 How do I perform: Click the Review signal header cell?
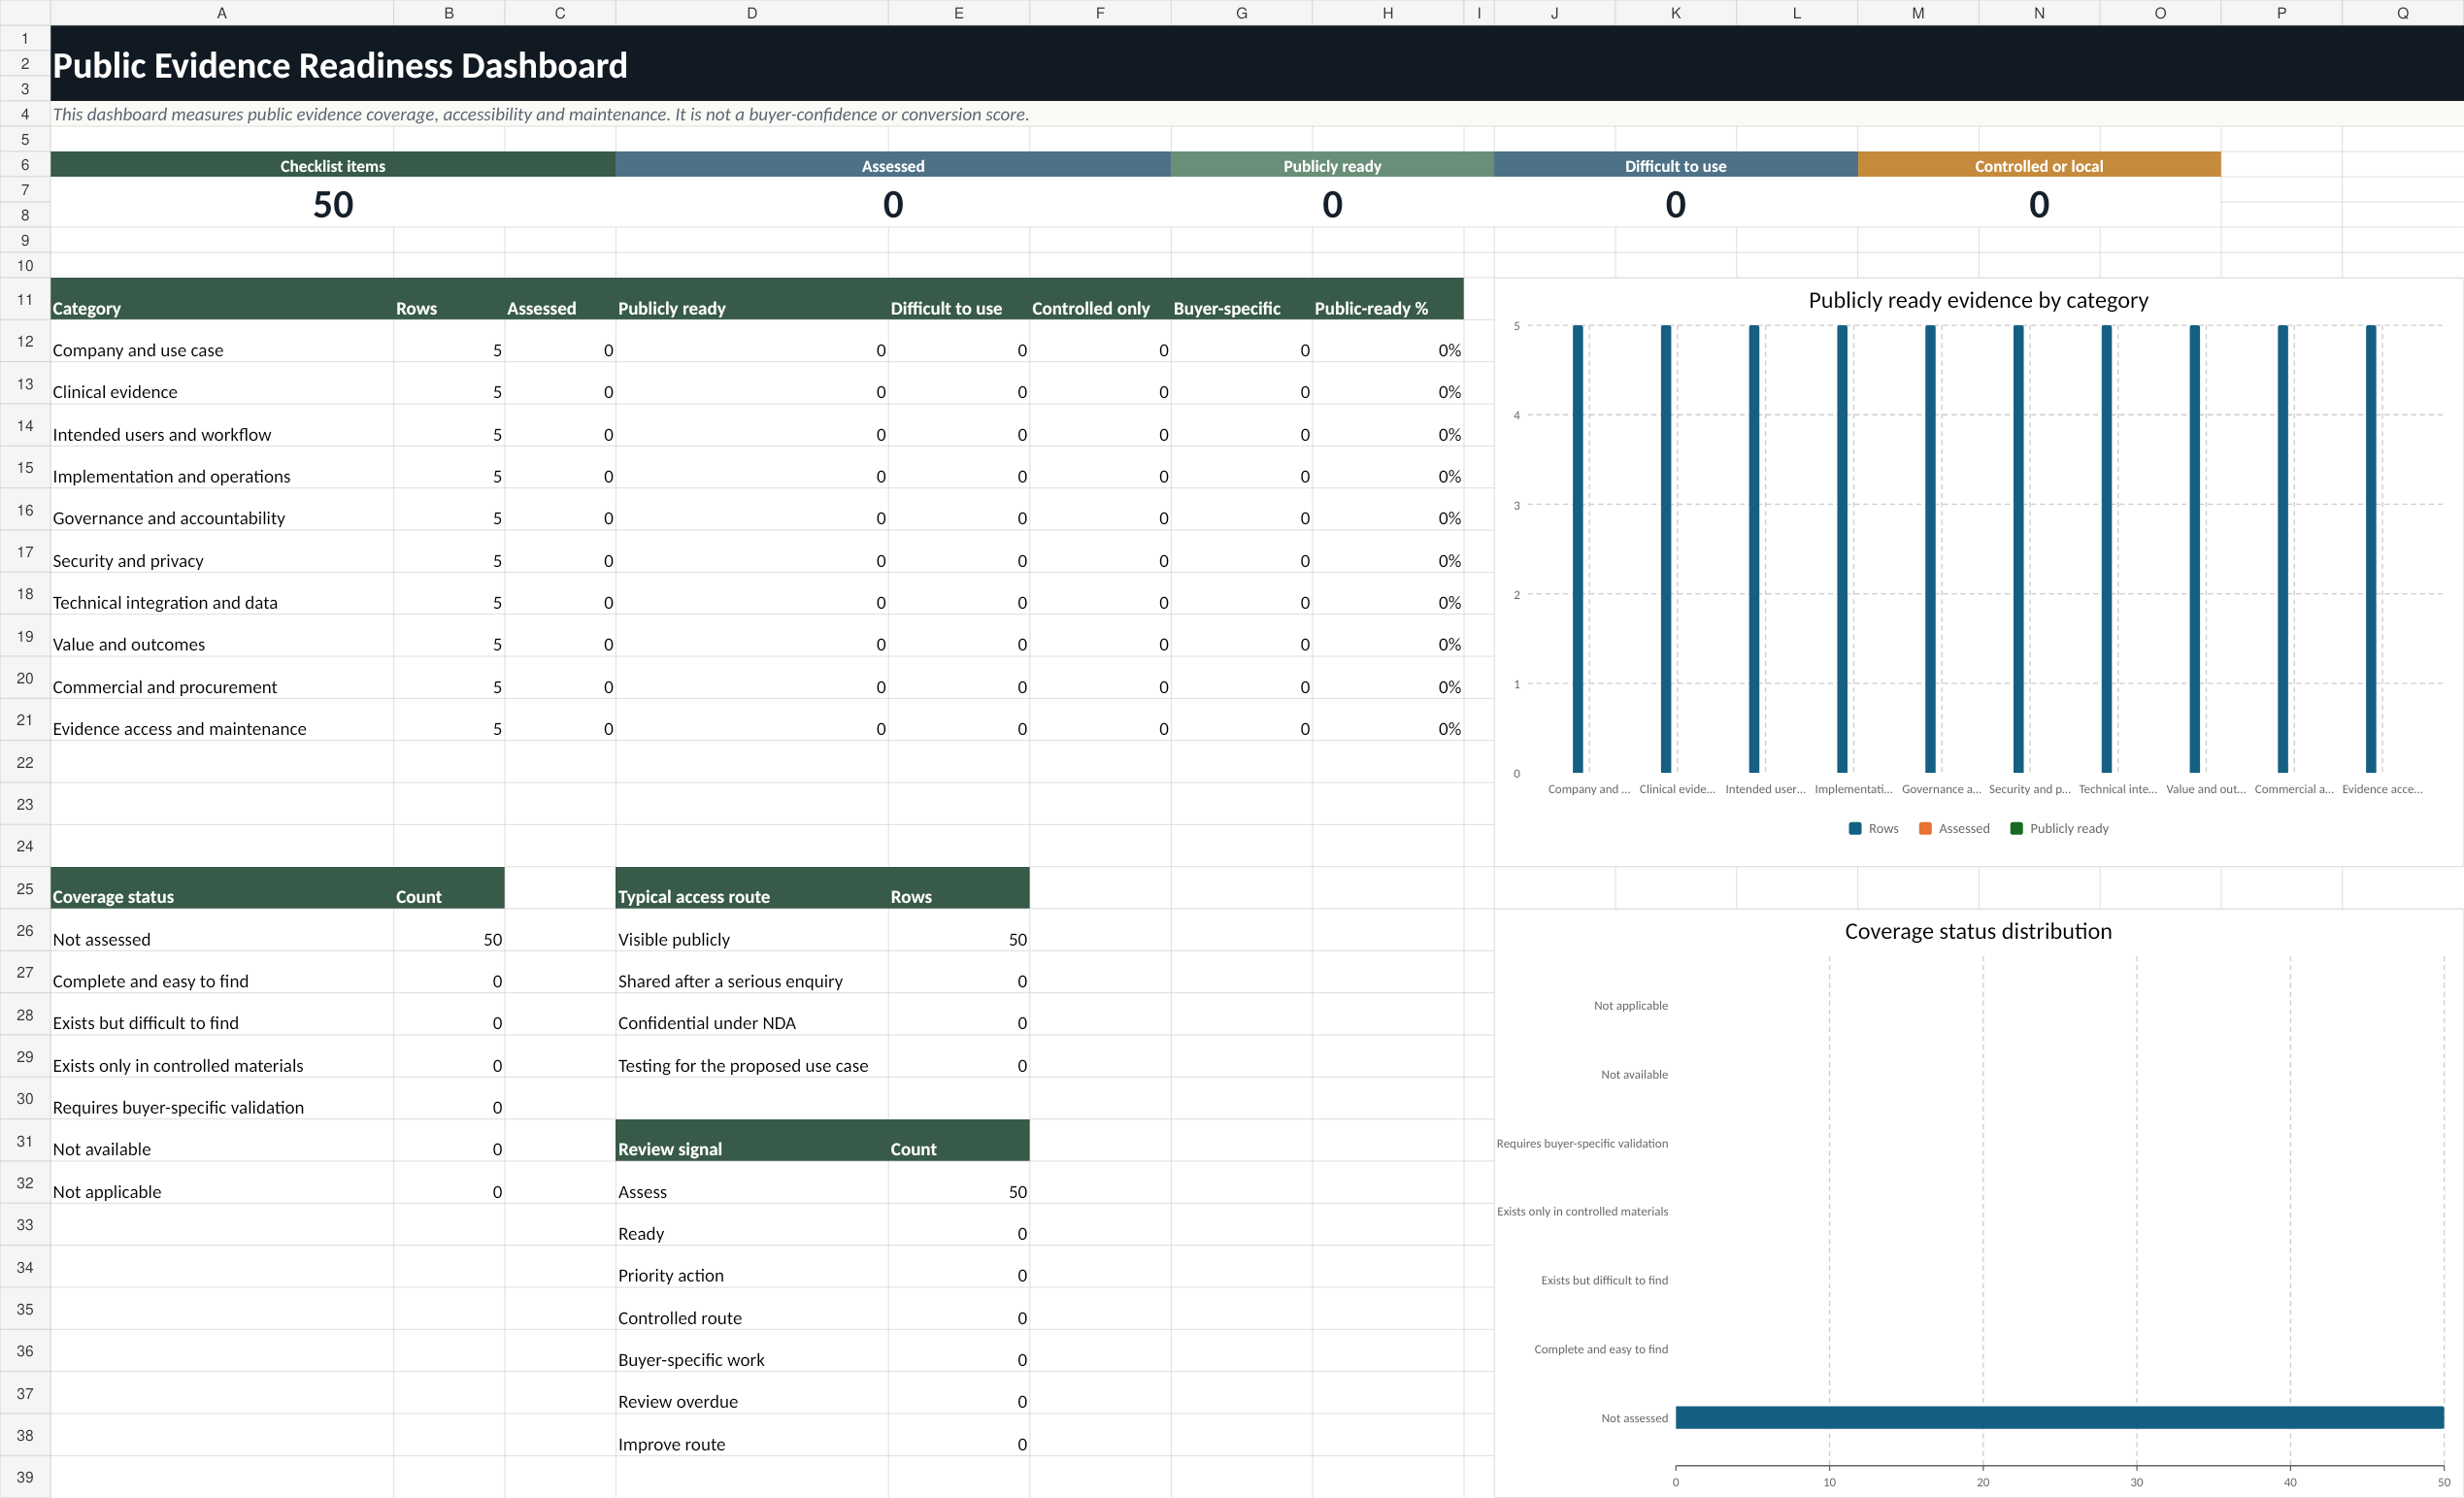[x=752, y=1140]
